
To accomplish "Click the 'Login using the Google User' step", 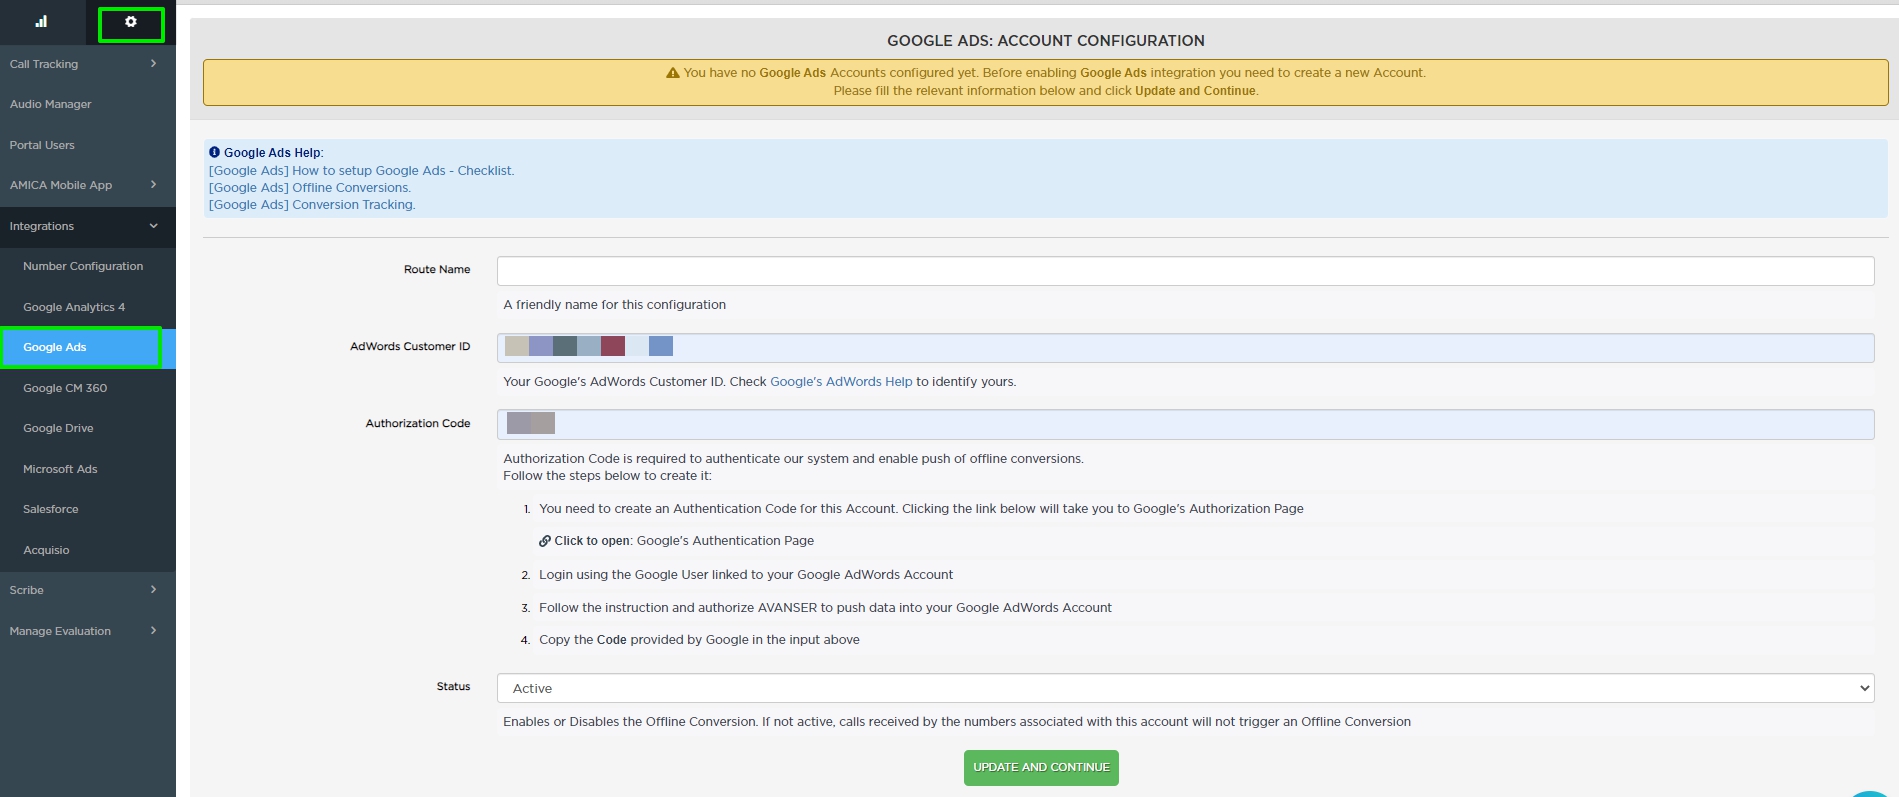I will 746,575.
